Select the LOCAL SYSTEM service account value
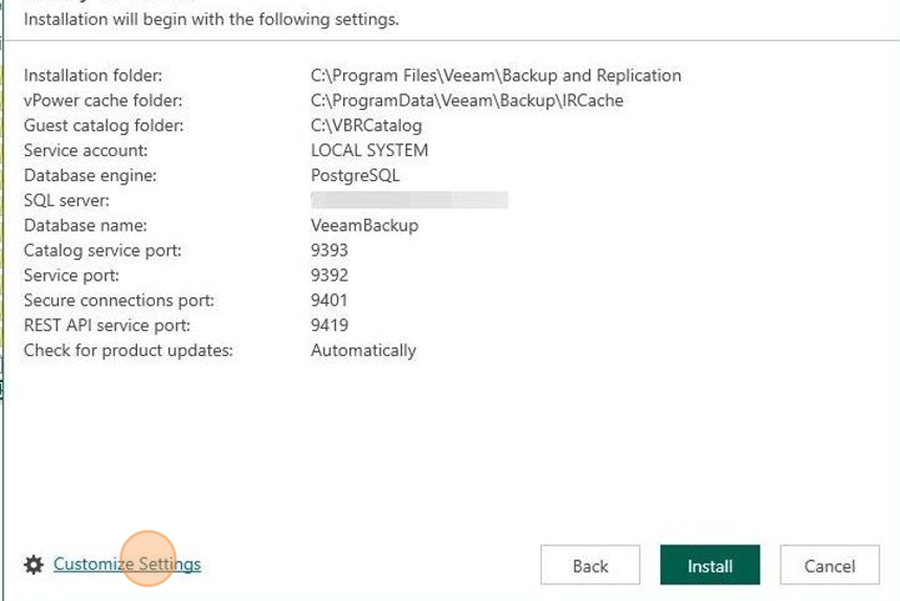 (370, 150)
